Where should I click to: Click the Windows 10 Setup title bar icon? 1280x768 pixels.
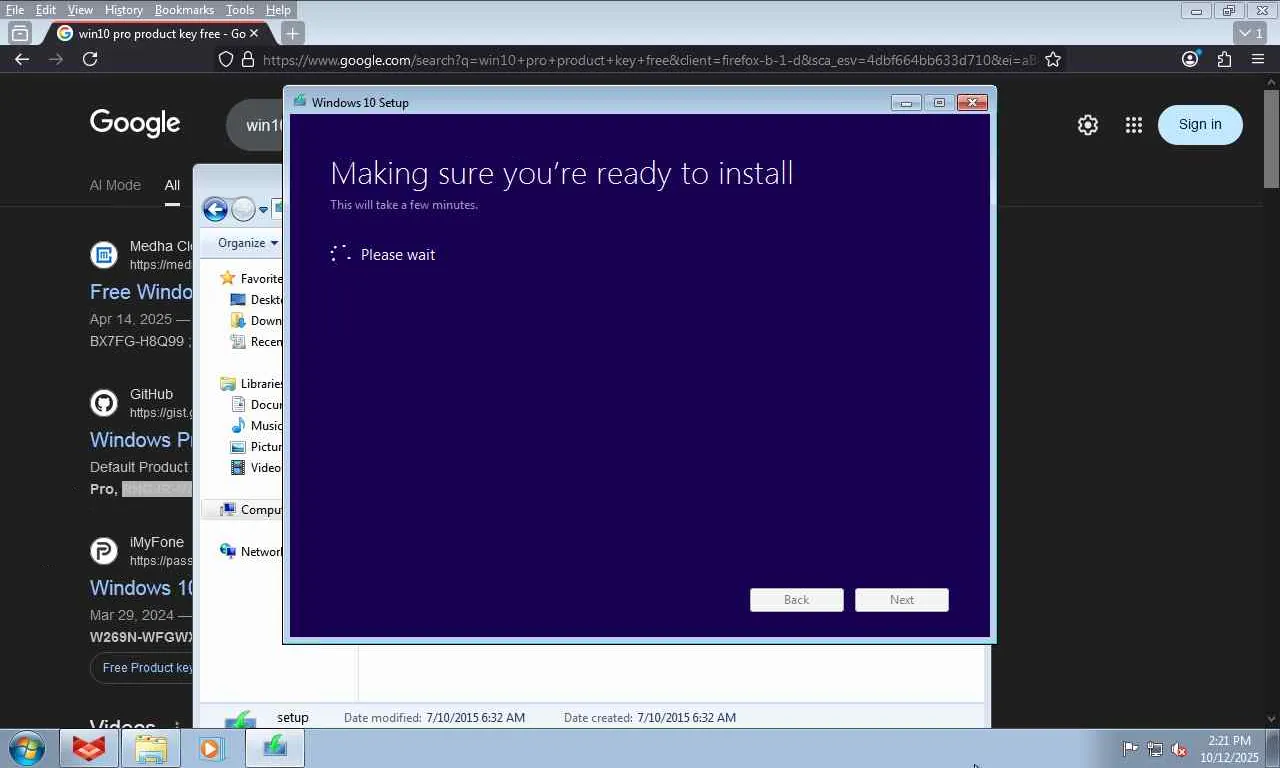point(300,102)
